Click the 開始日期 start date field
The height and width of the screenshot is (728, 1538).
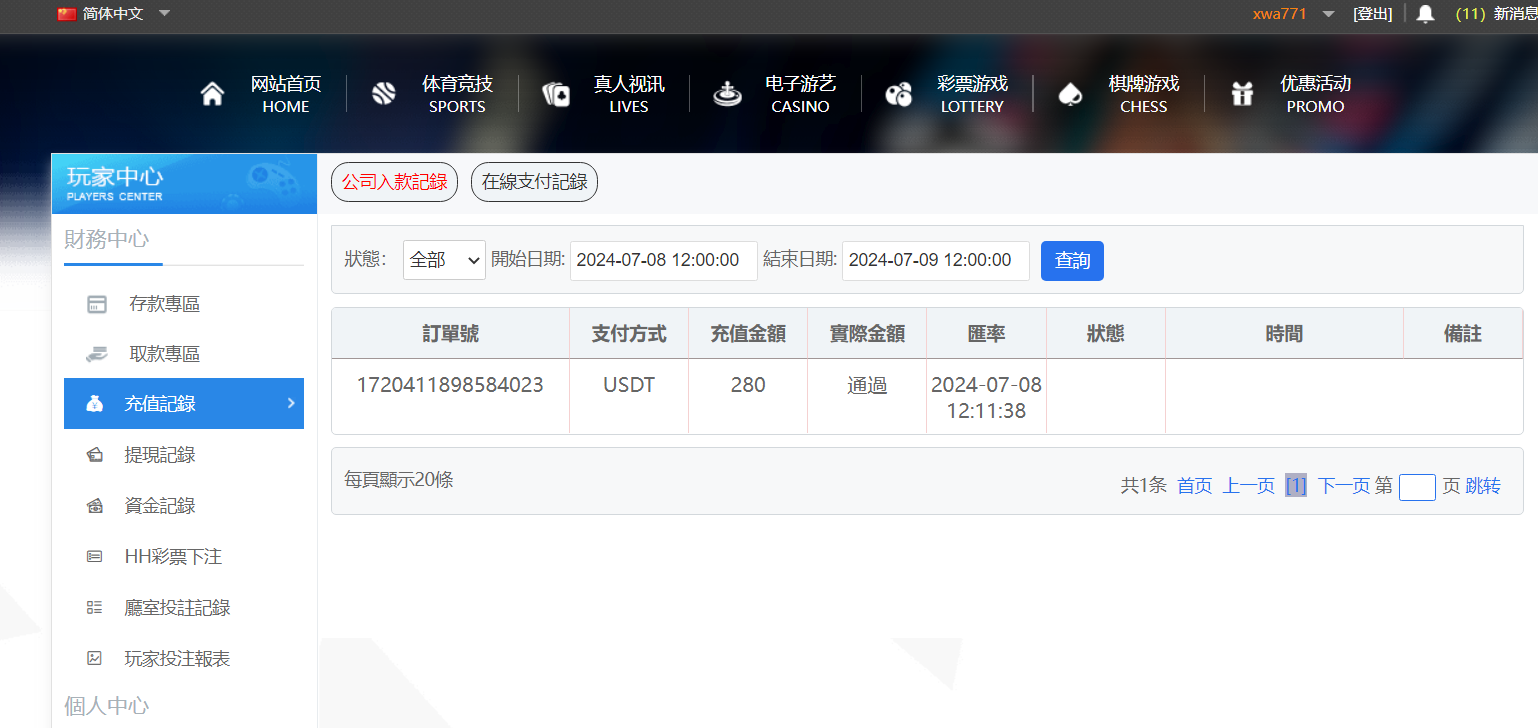click(x=663, y=260)
